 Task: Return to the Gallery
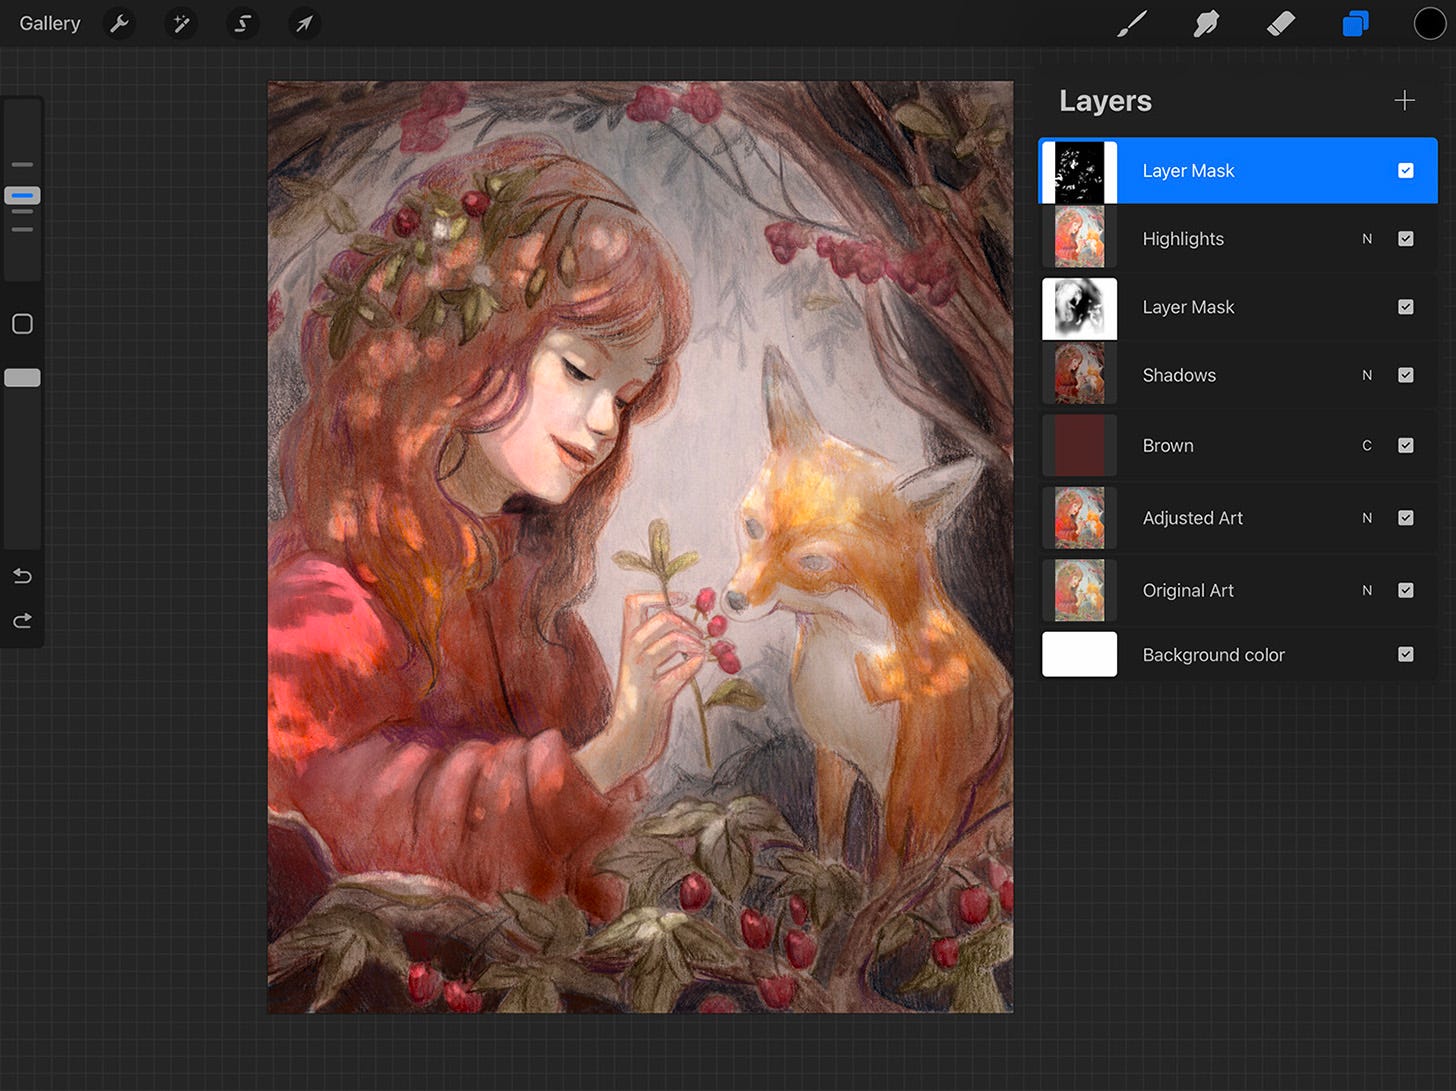[49, 23]
